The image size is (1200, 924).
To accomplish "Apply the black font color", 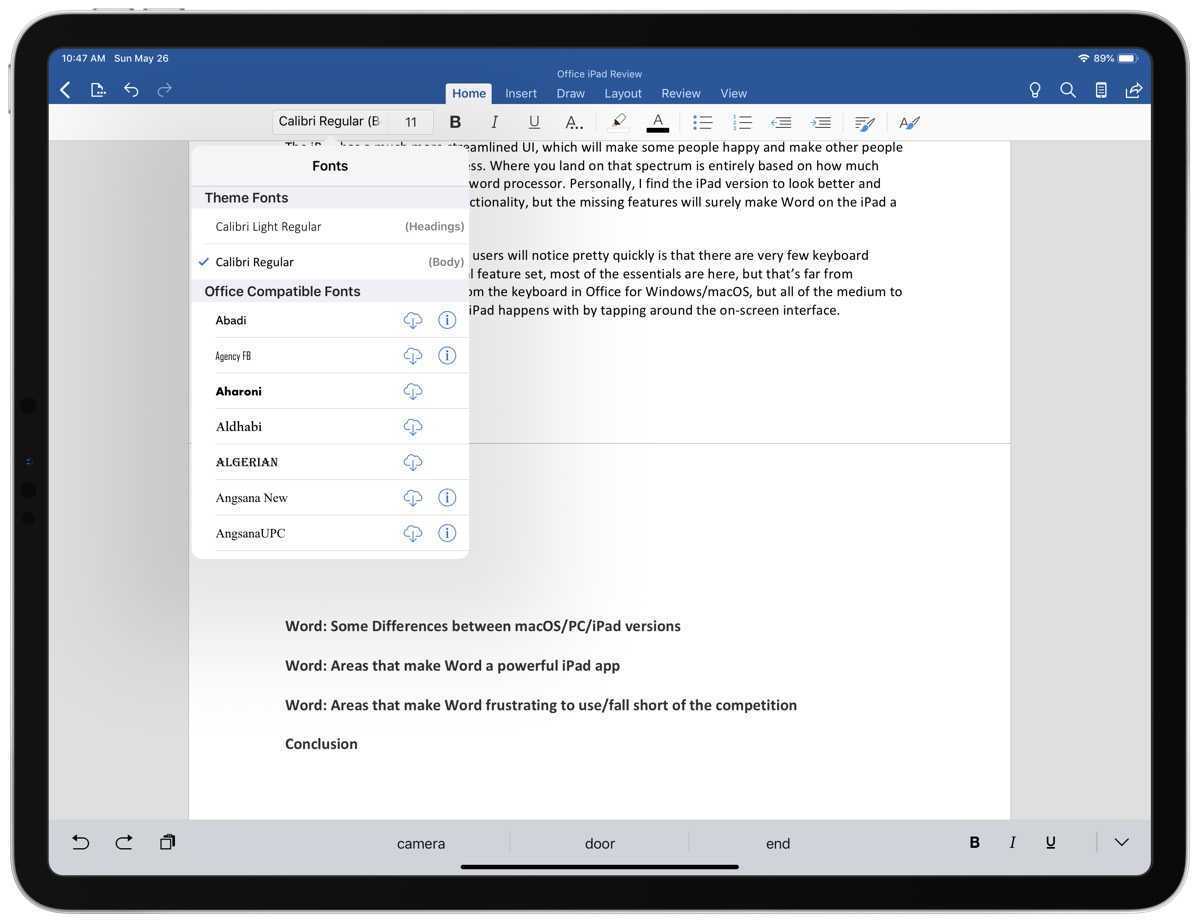I will [657, 122].
